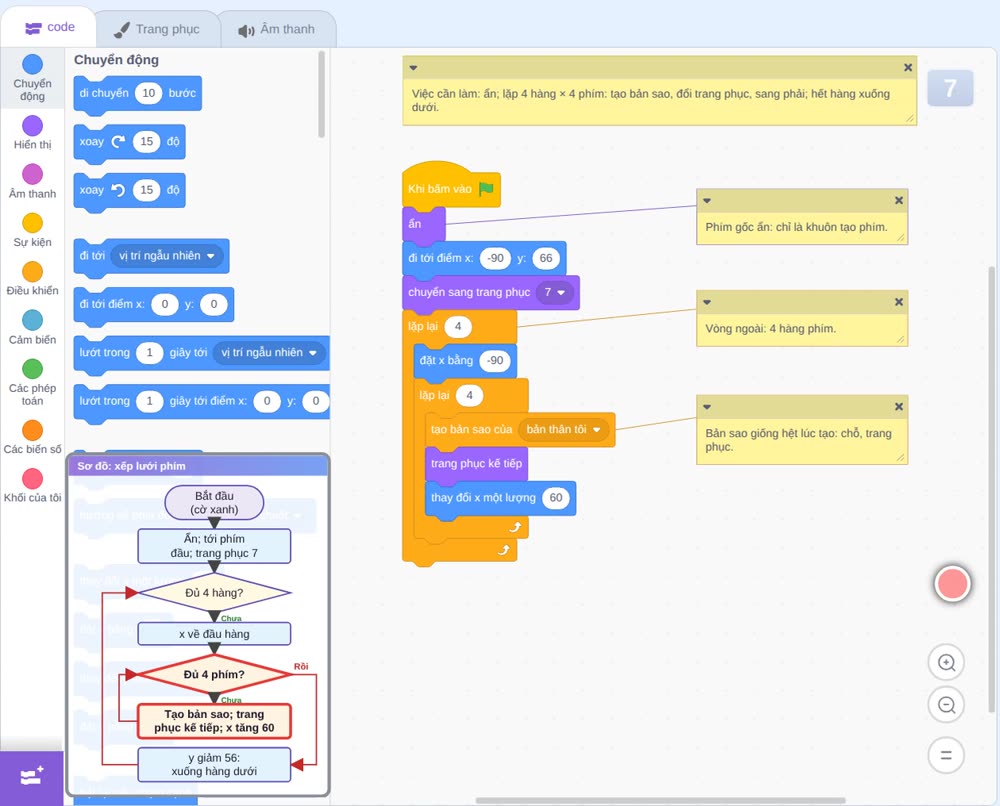This screenshot has width=1000, height=806.
Task: Delete the 'Phím gốc ẩn' comment note
Action: [x=899, y=200]
